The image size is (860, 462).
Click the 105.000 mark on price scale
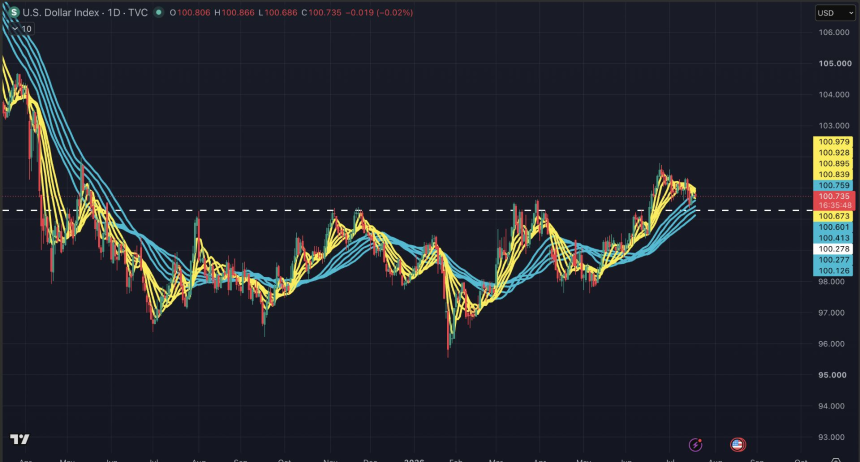(835, 64)
